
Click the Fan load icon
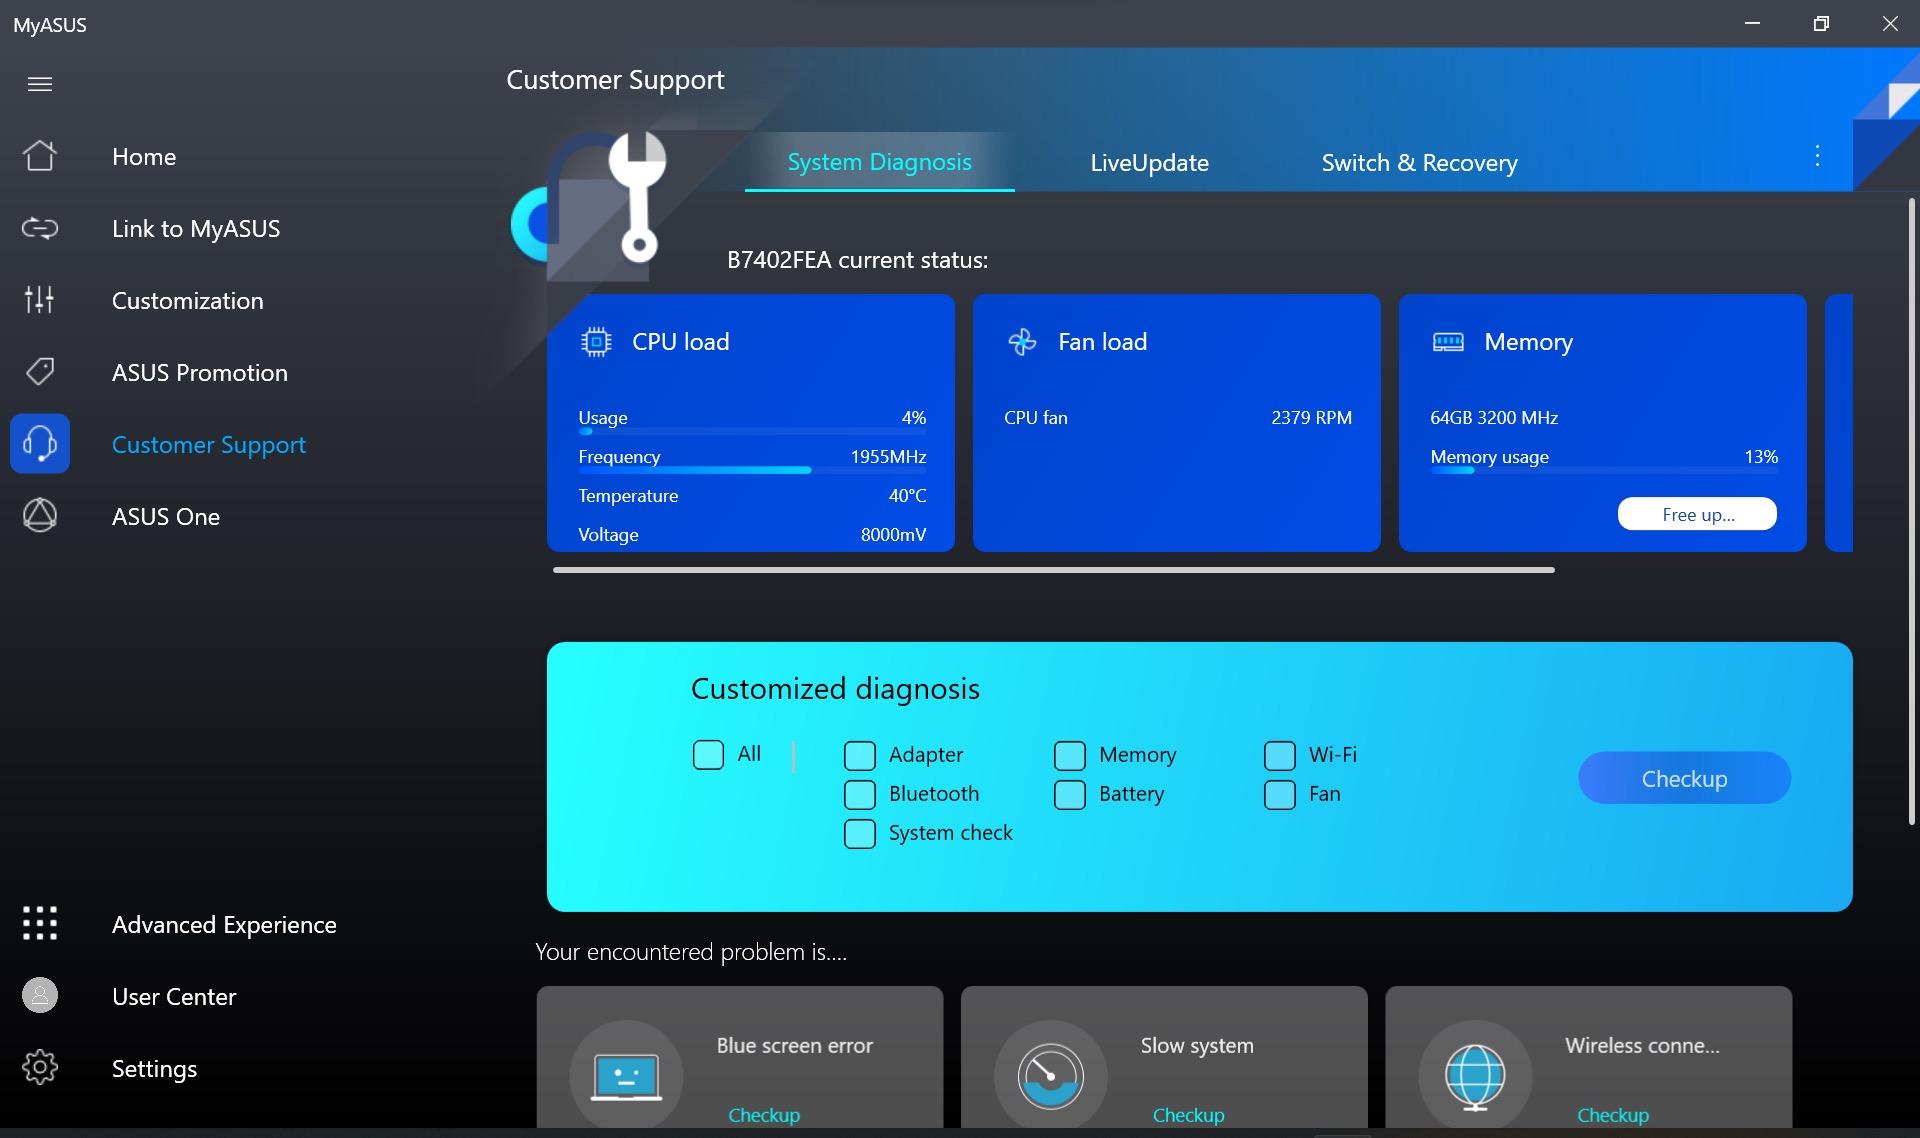[x=1021, y=341]
